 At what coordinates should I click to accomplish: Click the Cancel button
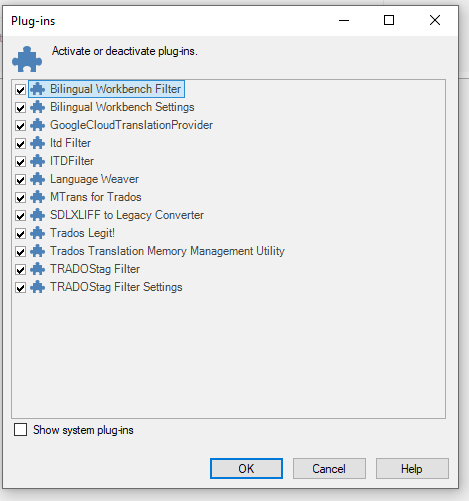point(329,468)
